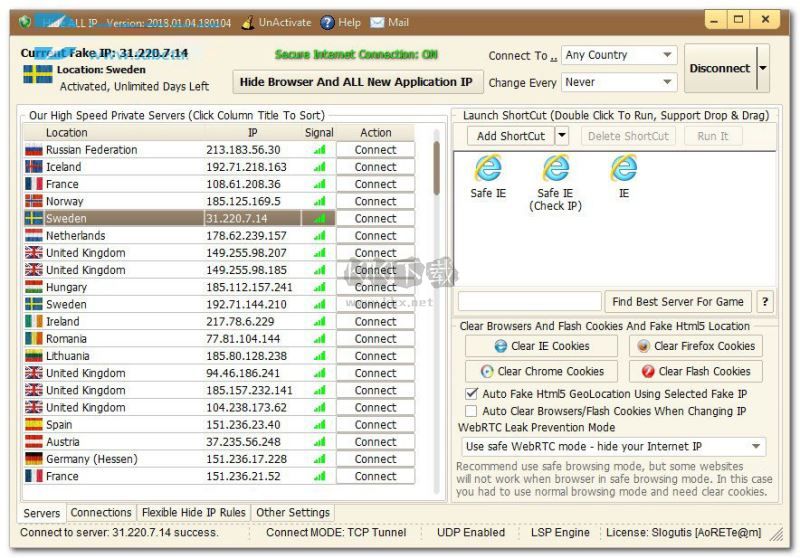Click the shield app icon in title bar
Viewport: 800px width, 558px height.
click(x=25, y=22)
